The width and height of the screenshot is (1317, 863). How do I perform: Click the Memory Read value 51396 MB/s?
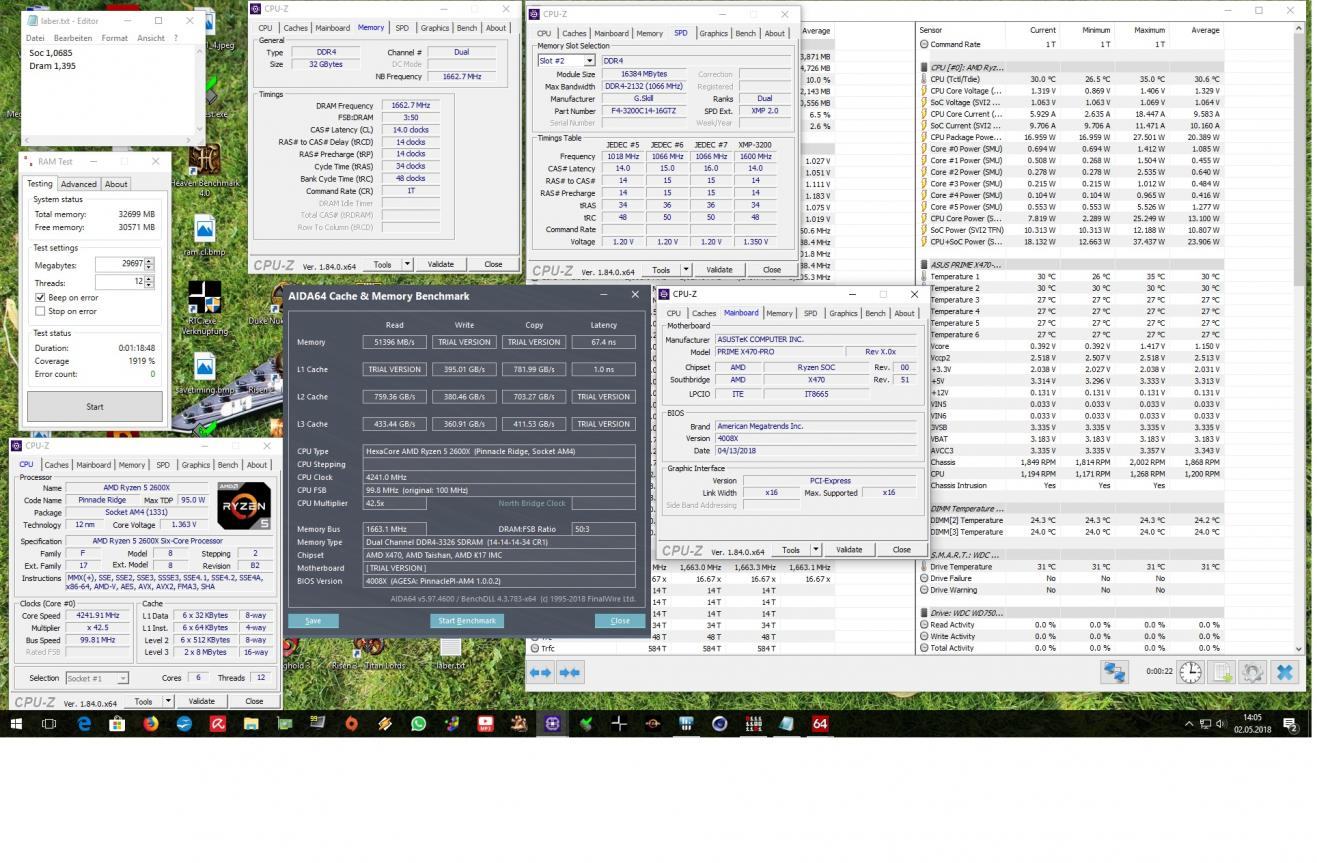[x=395, y=342]
